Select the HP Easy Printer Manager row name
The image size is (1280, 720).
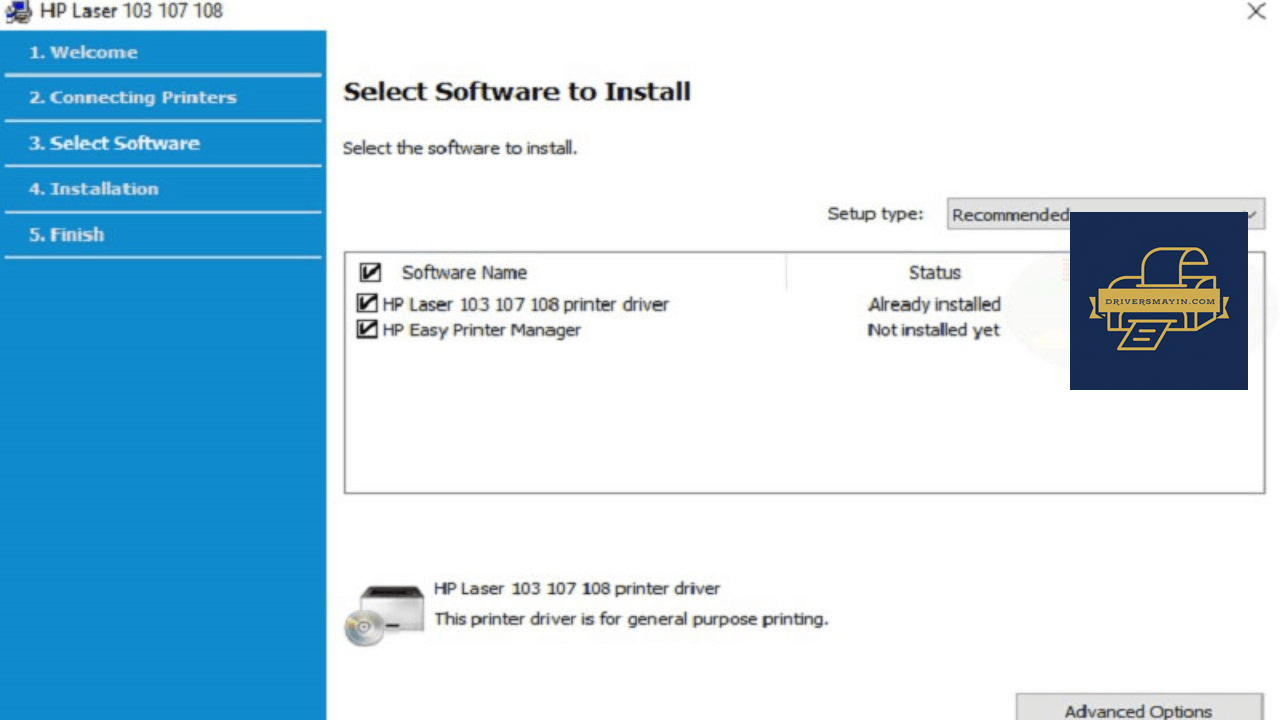click(x=481, y=330)
